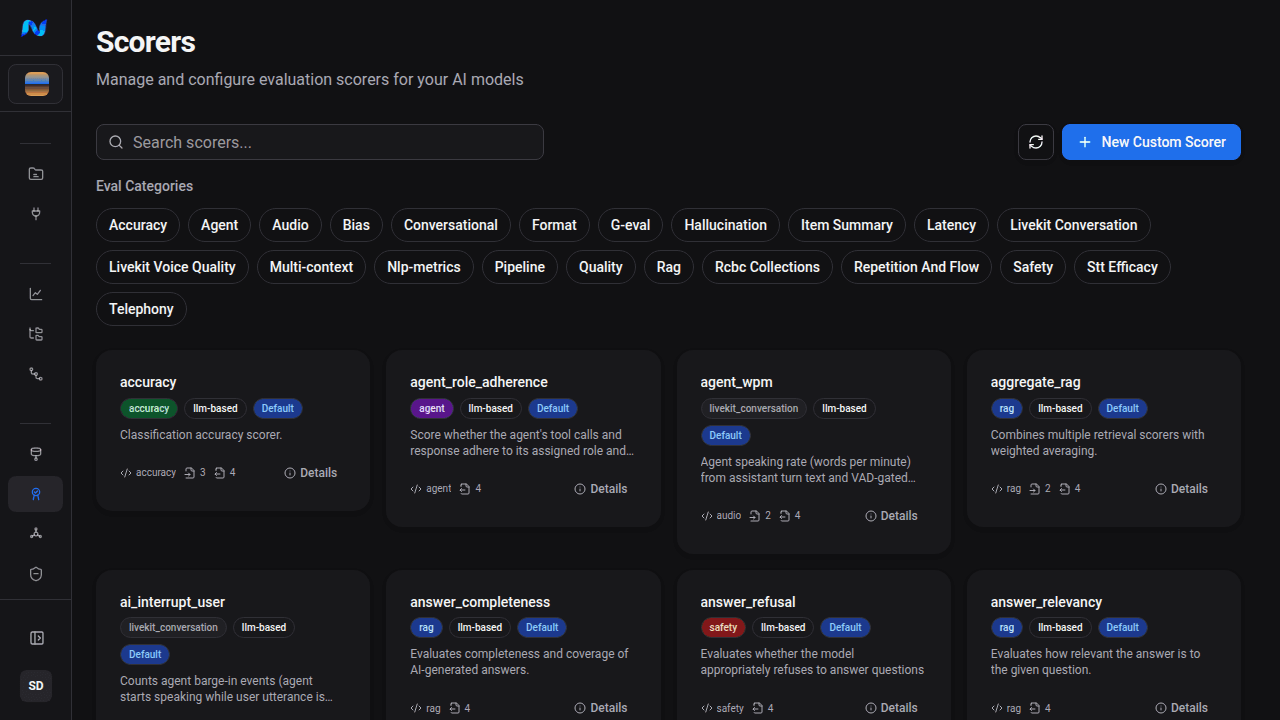The image size is (1280, 720).
Task: Open the SD user profile avatar
Action: [36, 686]
